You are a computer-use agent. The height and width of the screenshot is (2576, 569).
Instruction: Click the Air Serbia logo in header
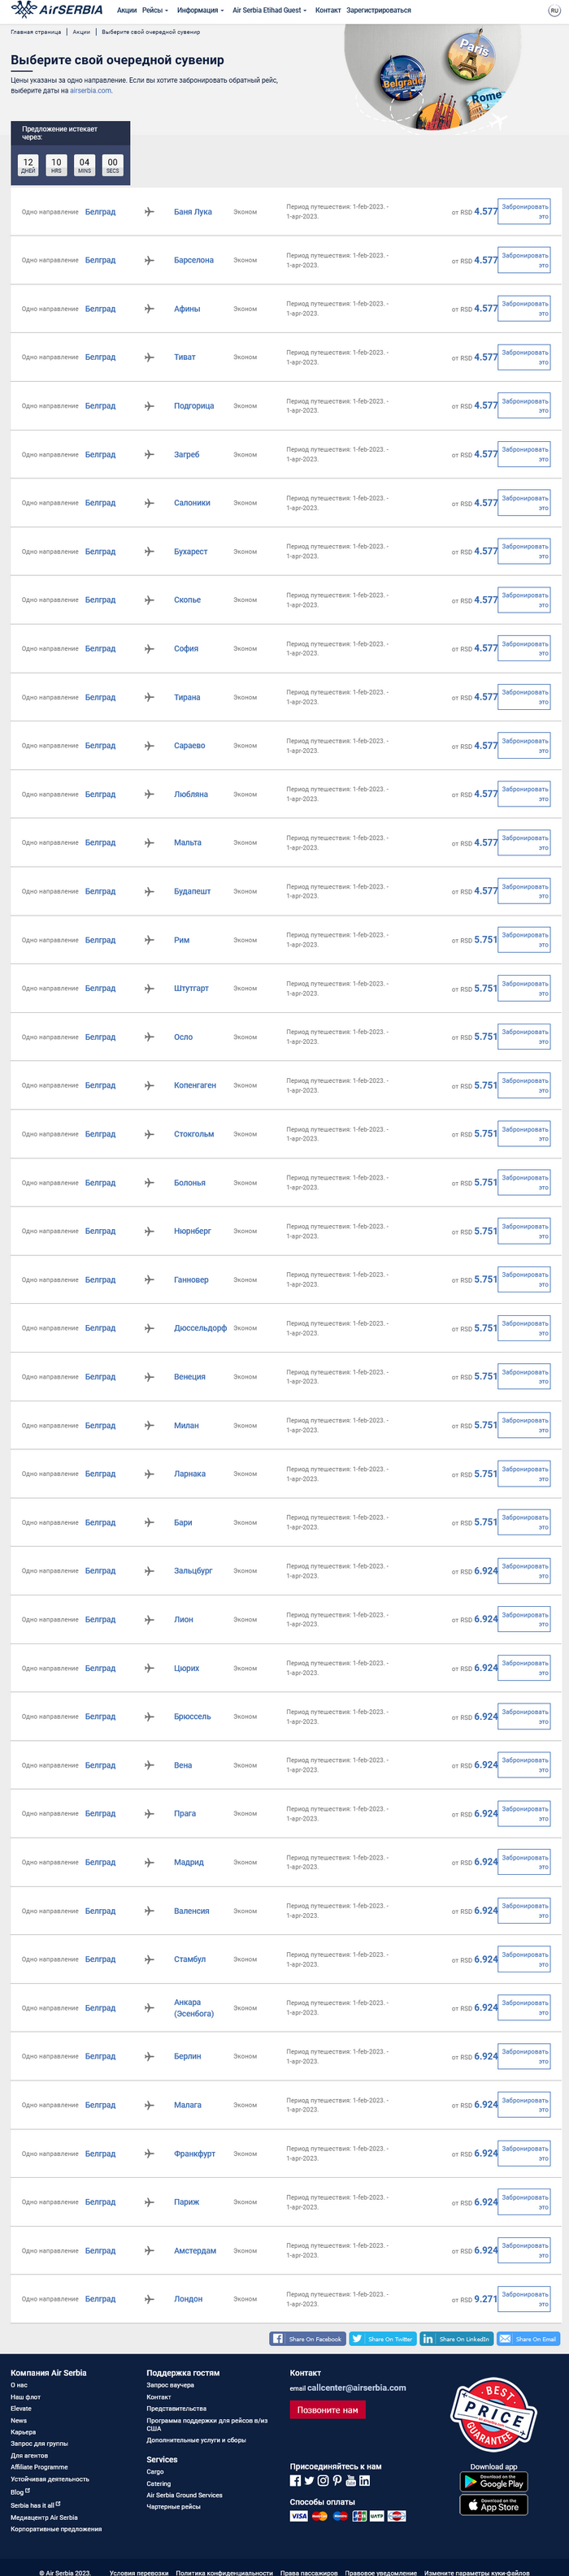point(57,10)
